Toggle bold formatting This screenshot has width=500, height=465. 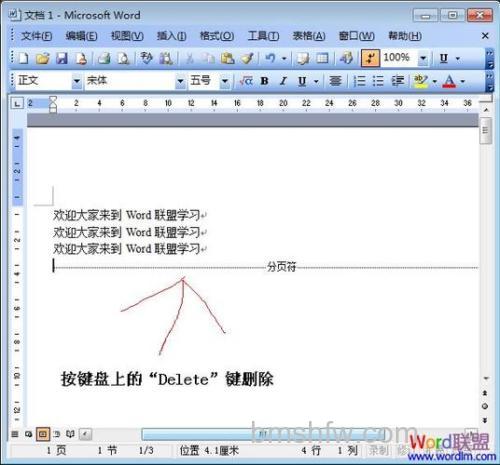[x=265, y=81]
